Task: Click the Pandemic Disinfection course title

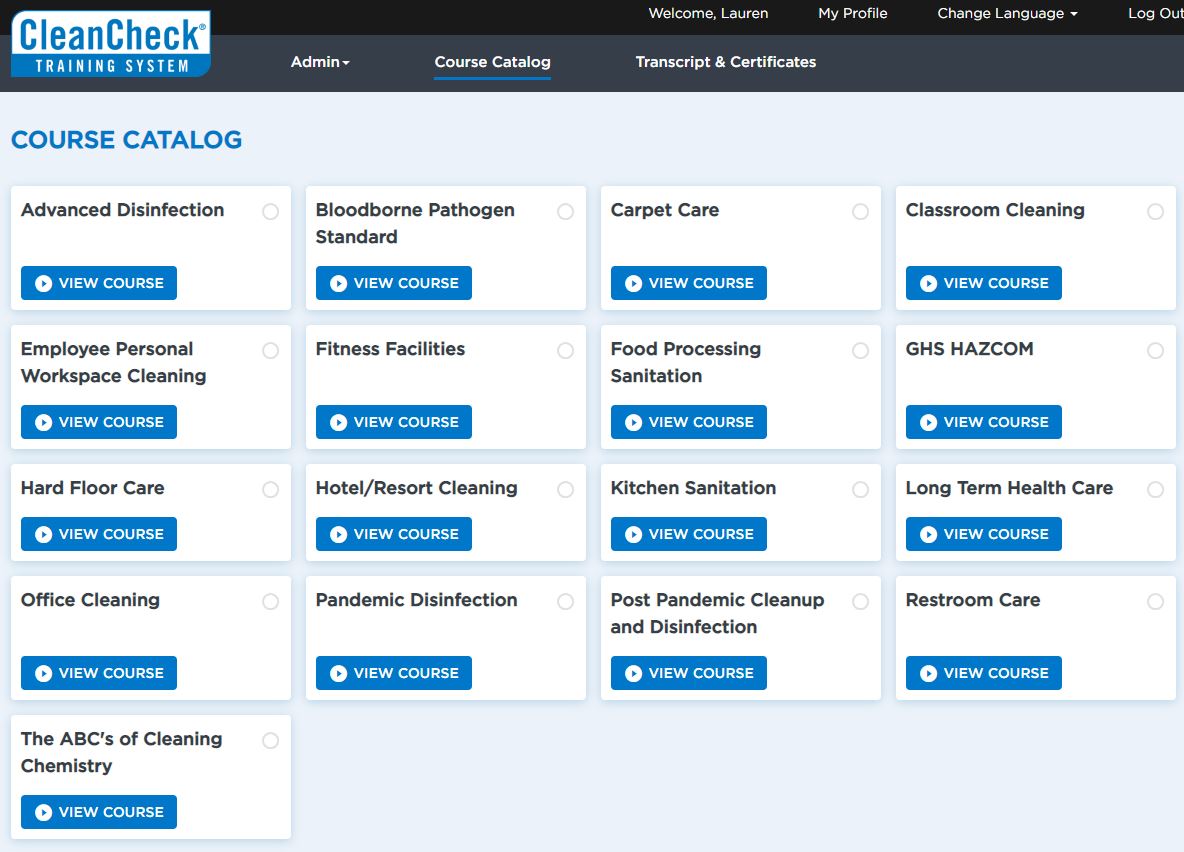Action: pyautogui.click(x=416, y=600)
